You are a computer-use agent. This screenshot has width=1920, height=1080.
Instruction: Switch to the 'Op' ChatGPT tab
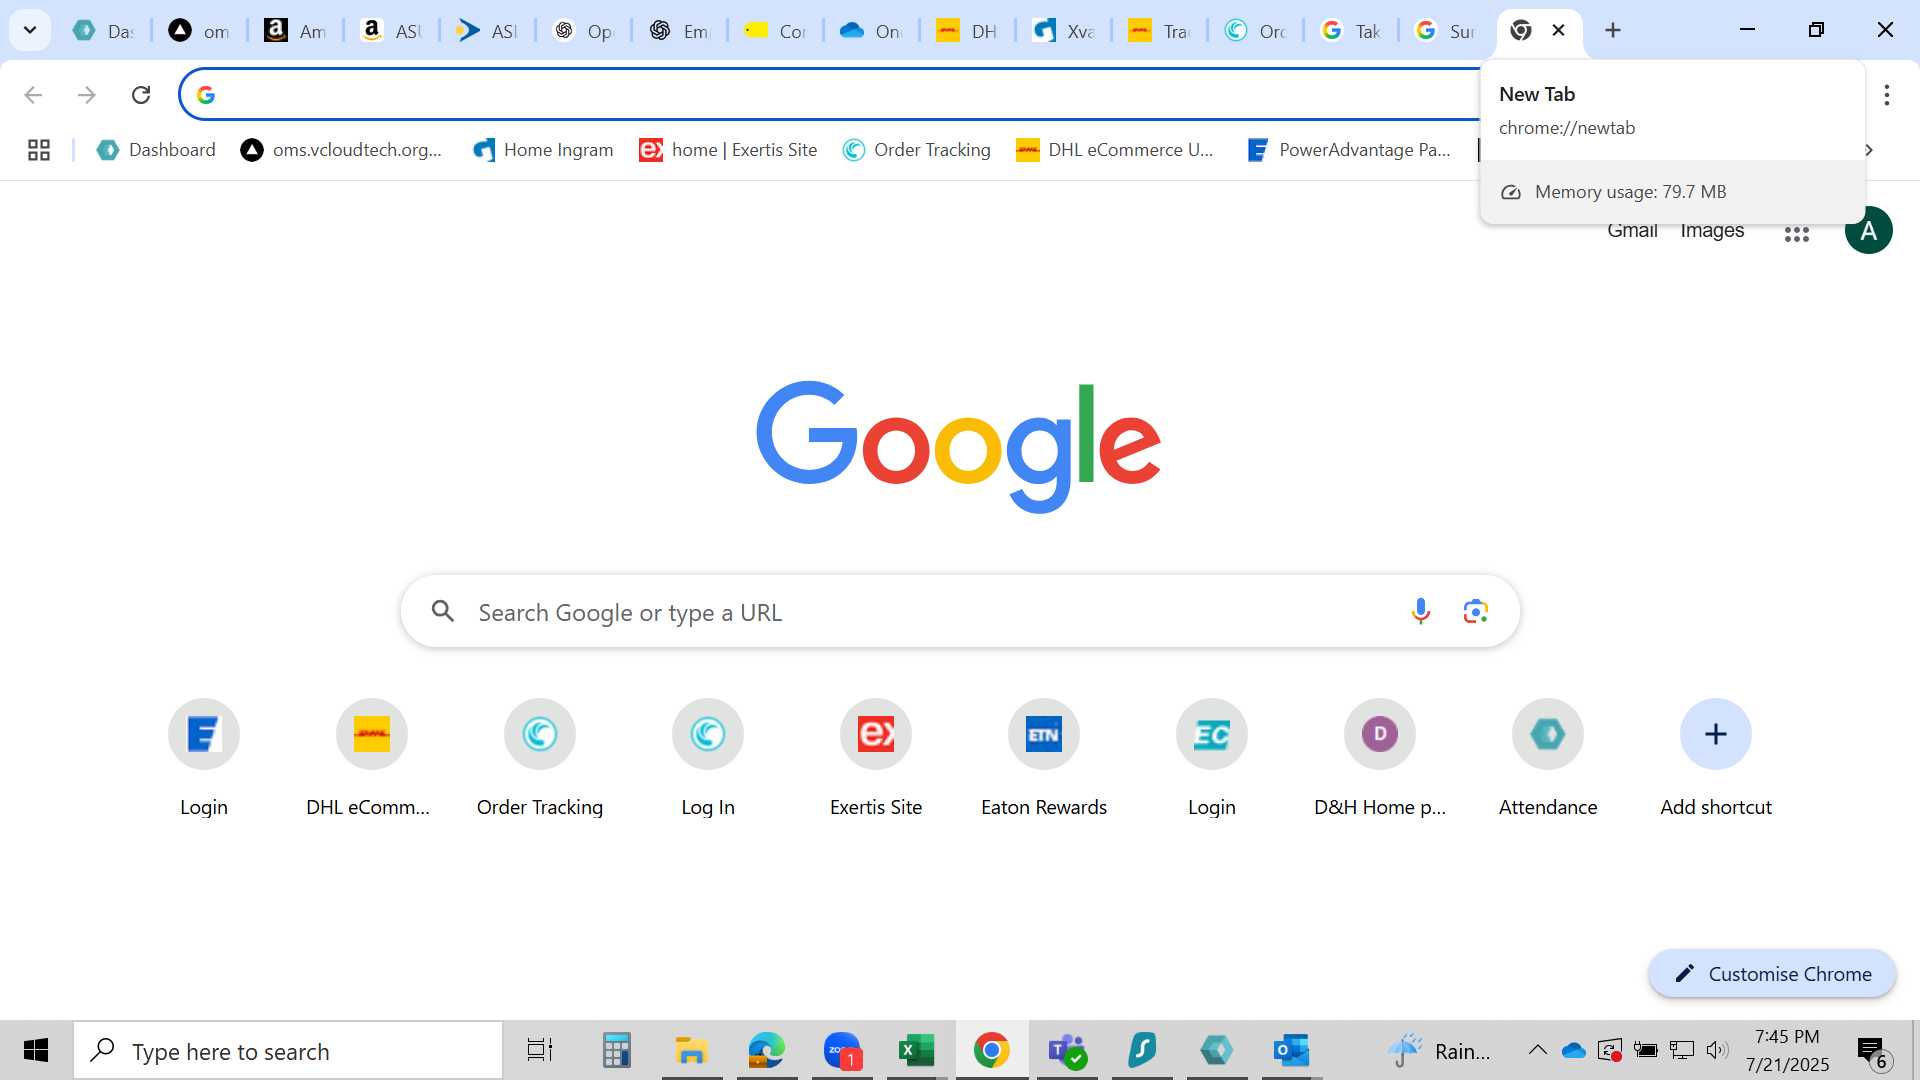[x=583, y=31]
